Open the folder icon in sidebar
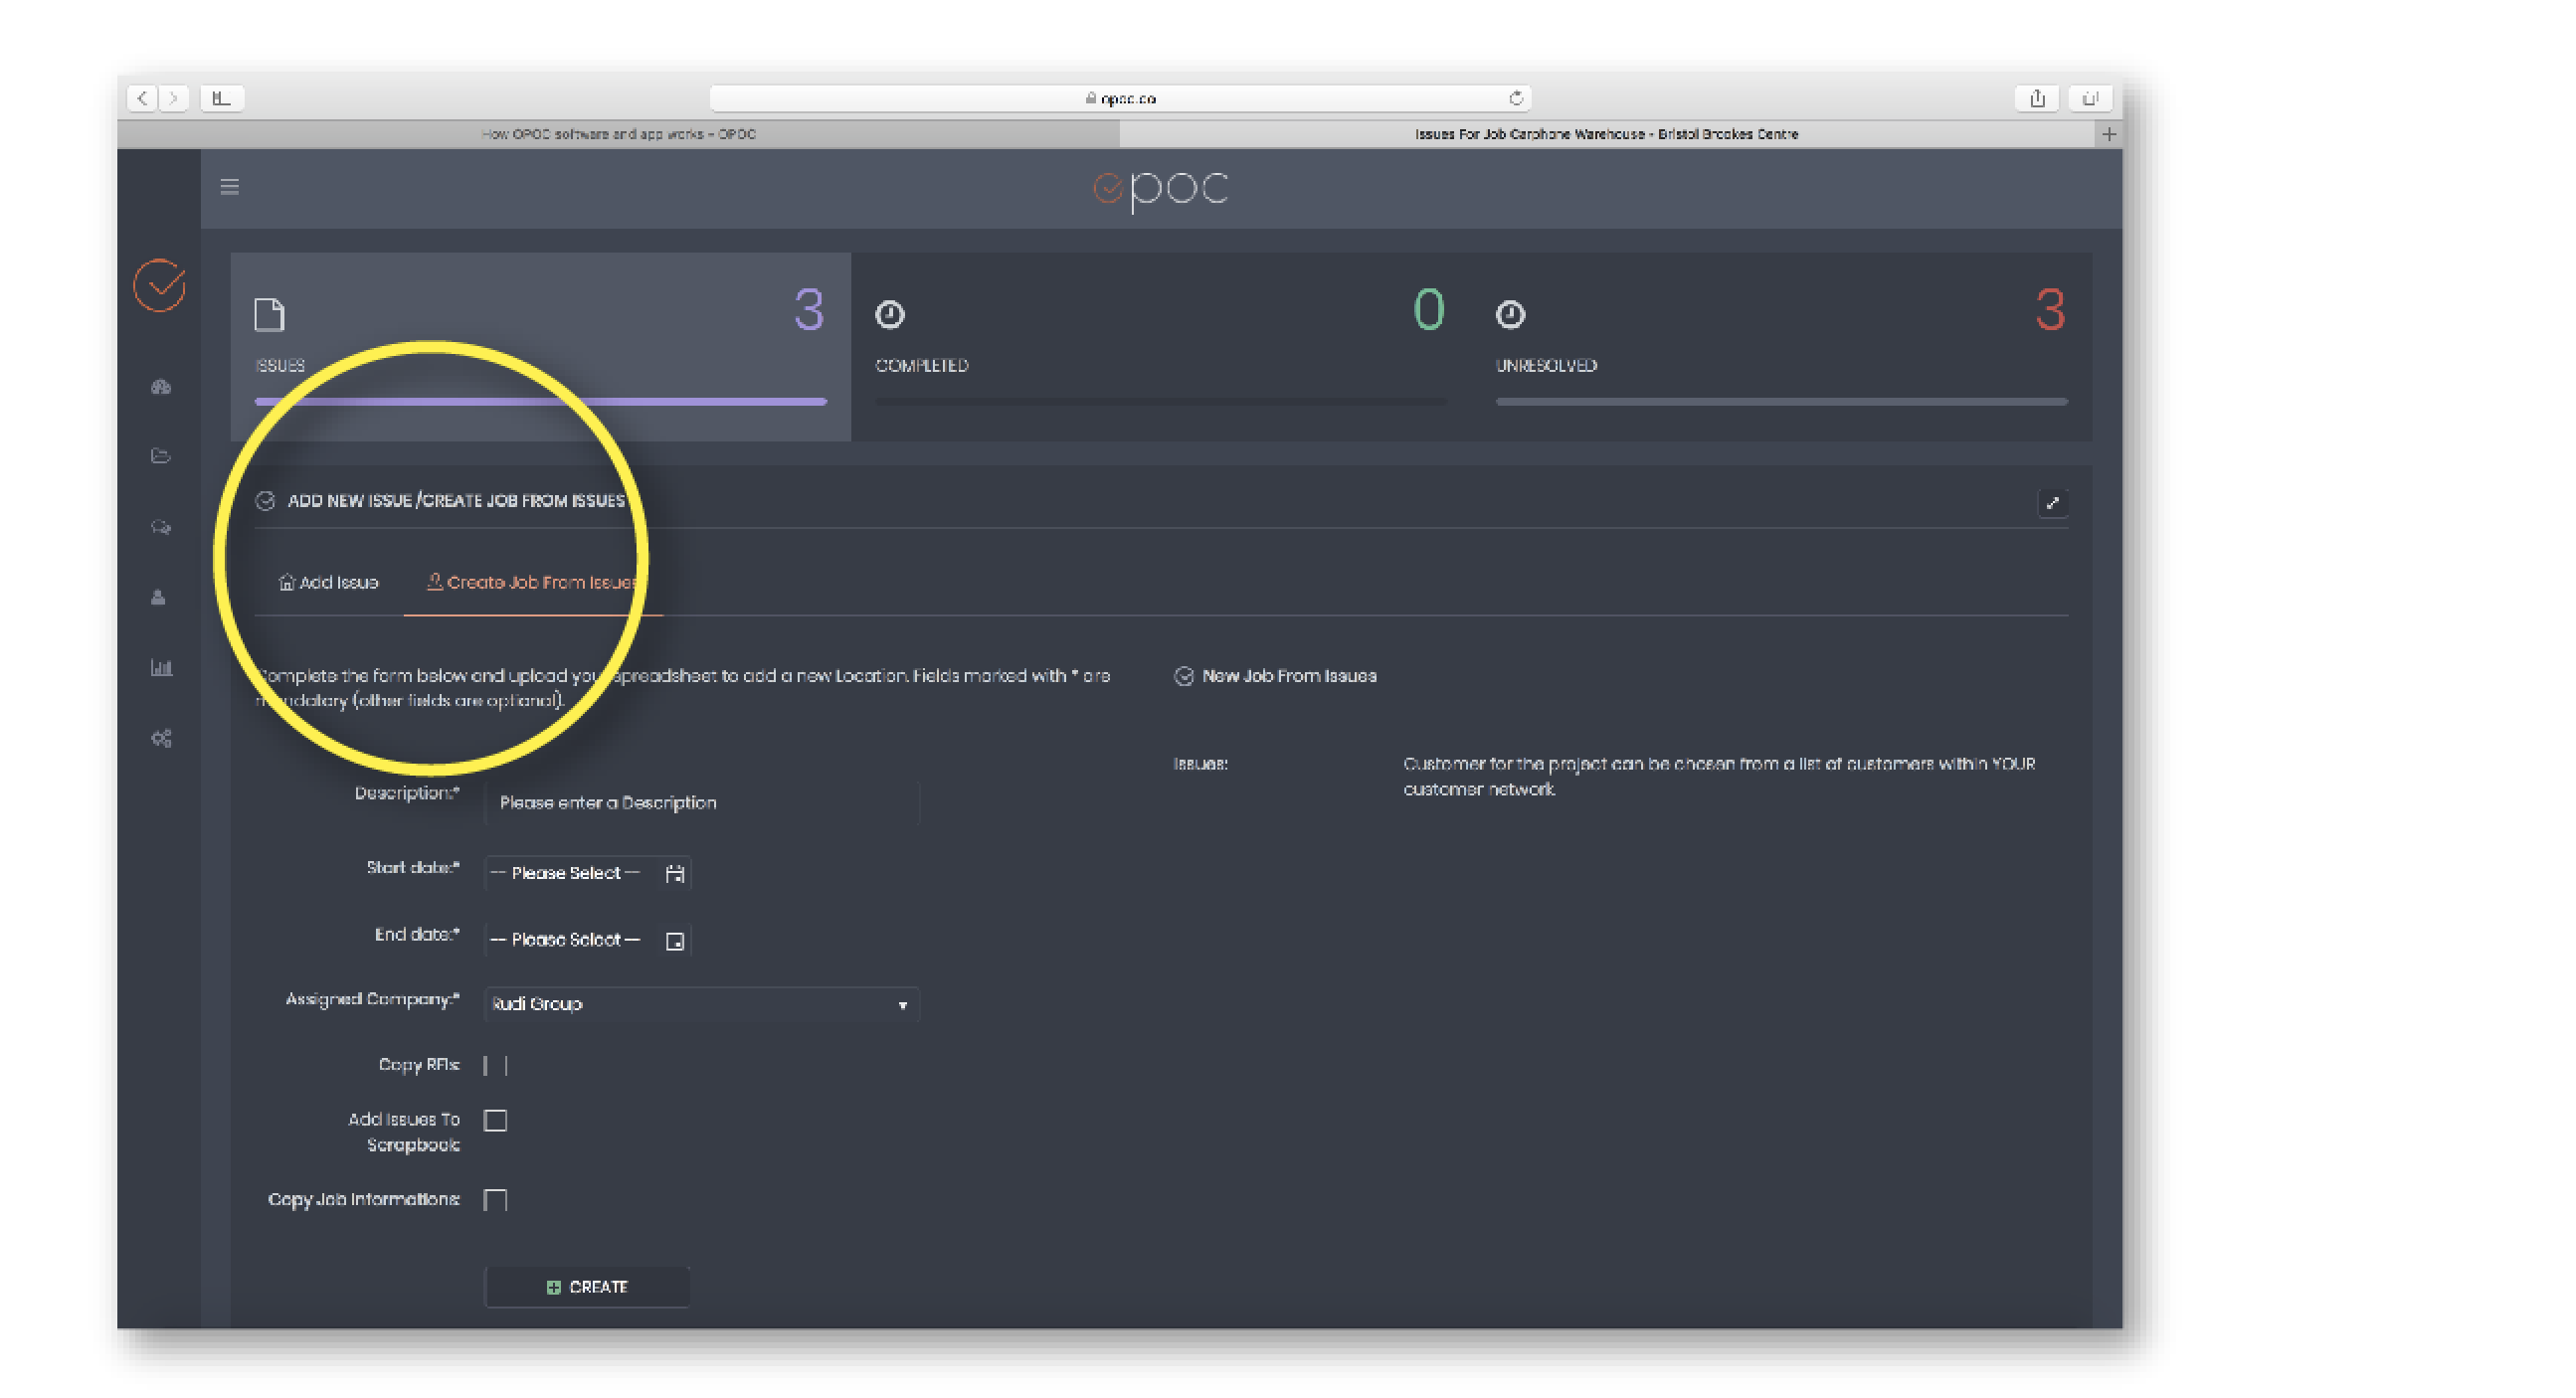The width and height of the screenshot is (2576, 1398). [x=161, y=456]
